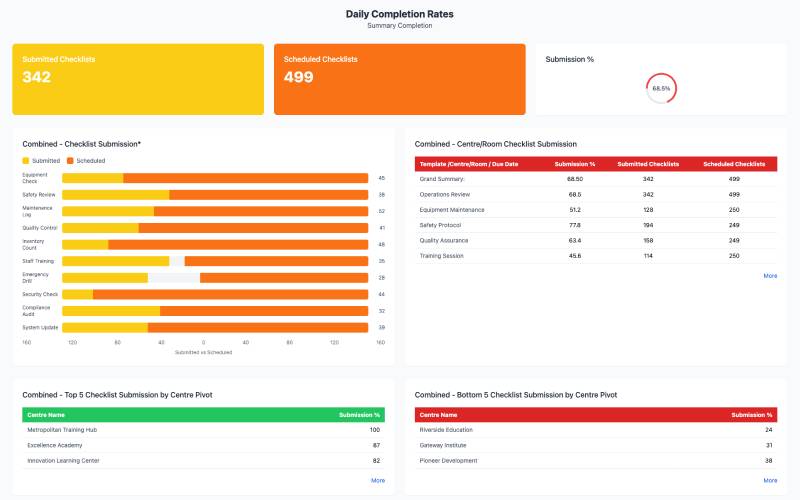Toggle the Scheduled legend item in chart
The image size is (800, 500).
pos(90,160)
